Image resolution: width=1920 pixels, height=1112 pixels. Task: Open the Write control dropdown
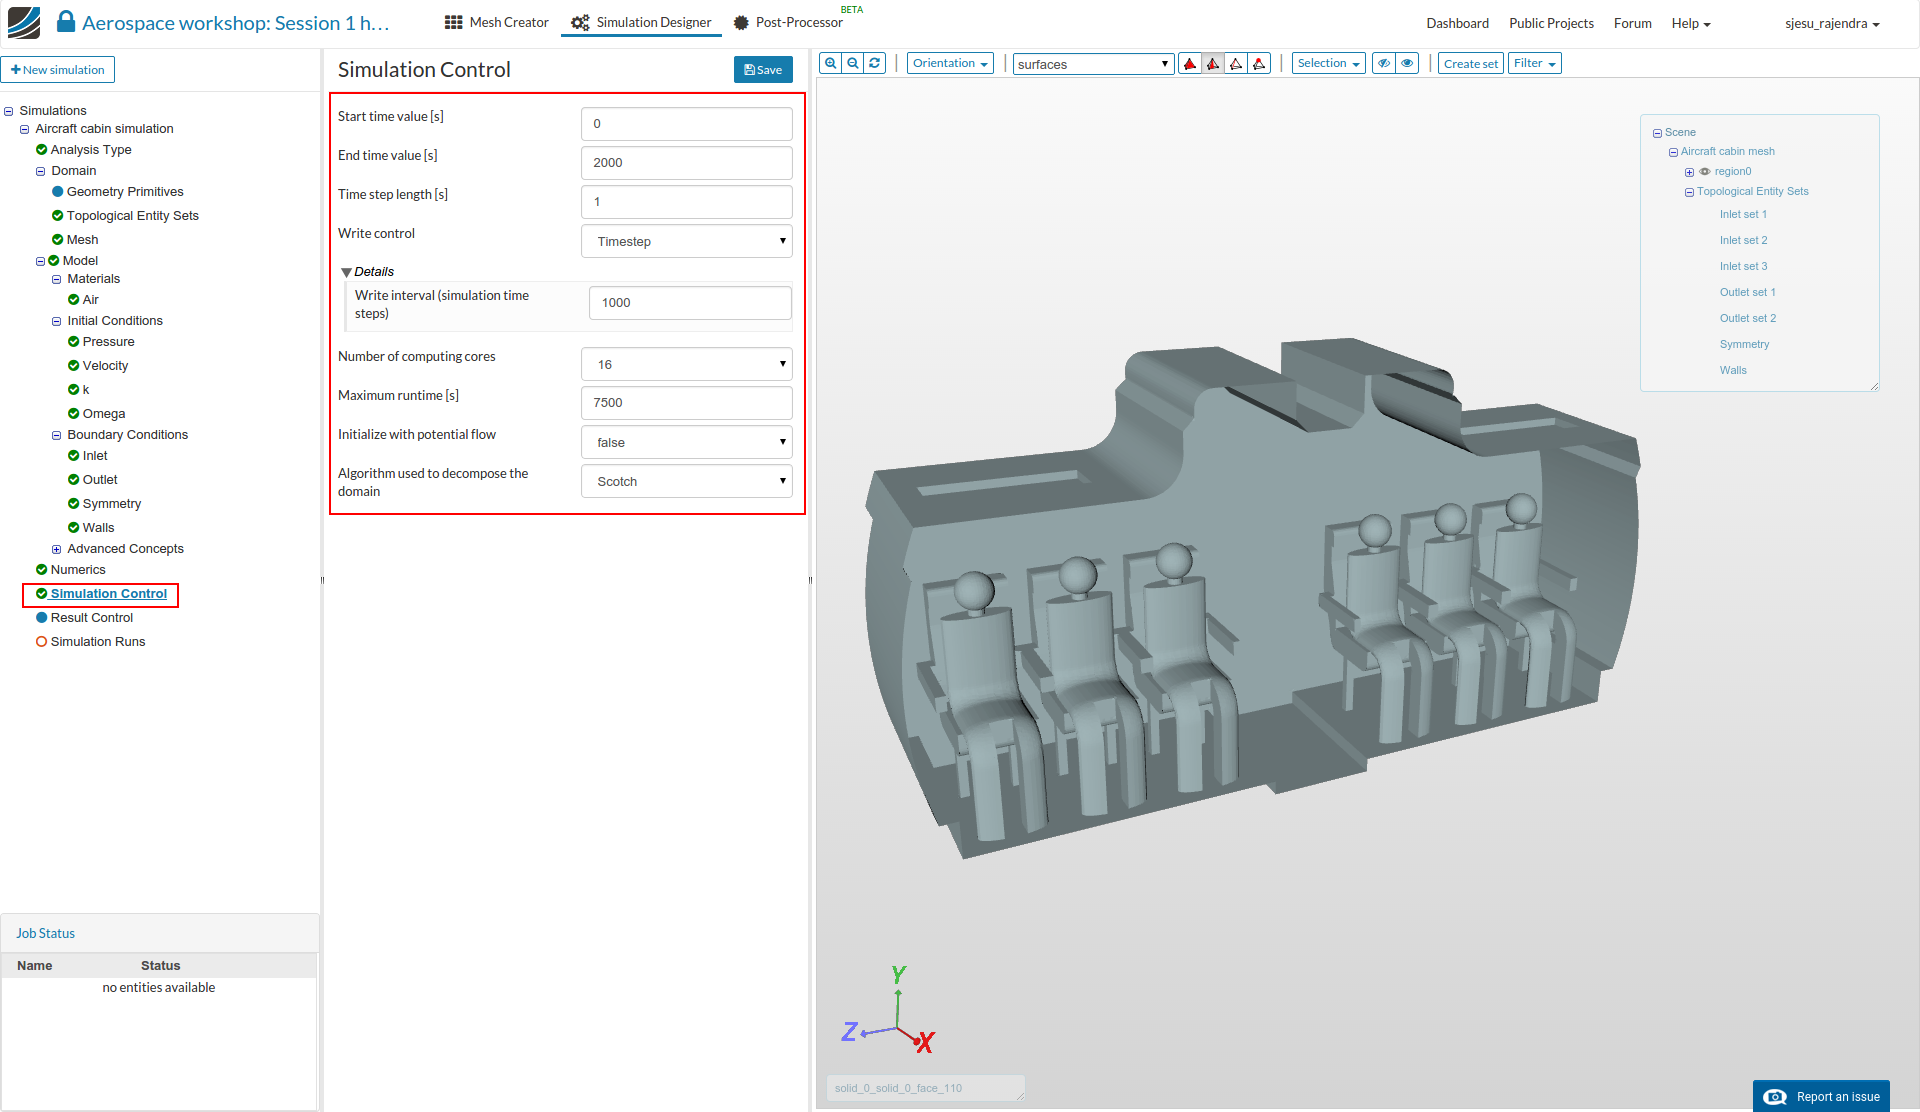pyautogui.click(x=686, y=241)
